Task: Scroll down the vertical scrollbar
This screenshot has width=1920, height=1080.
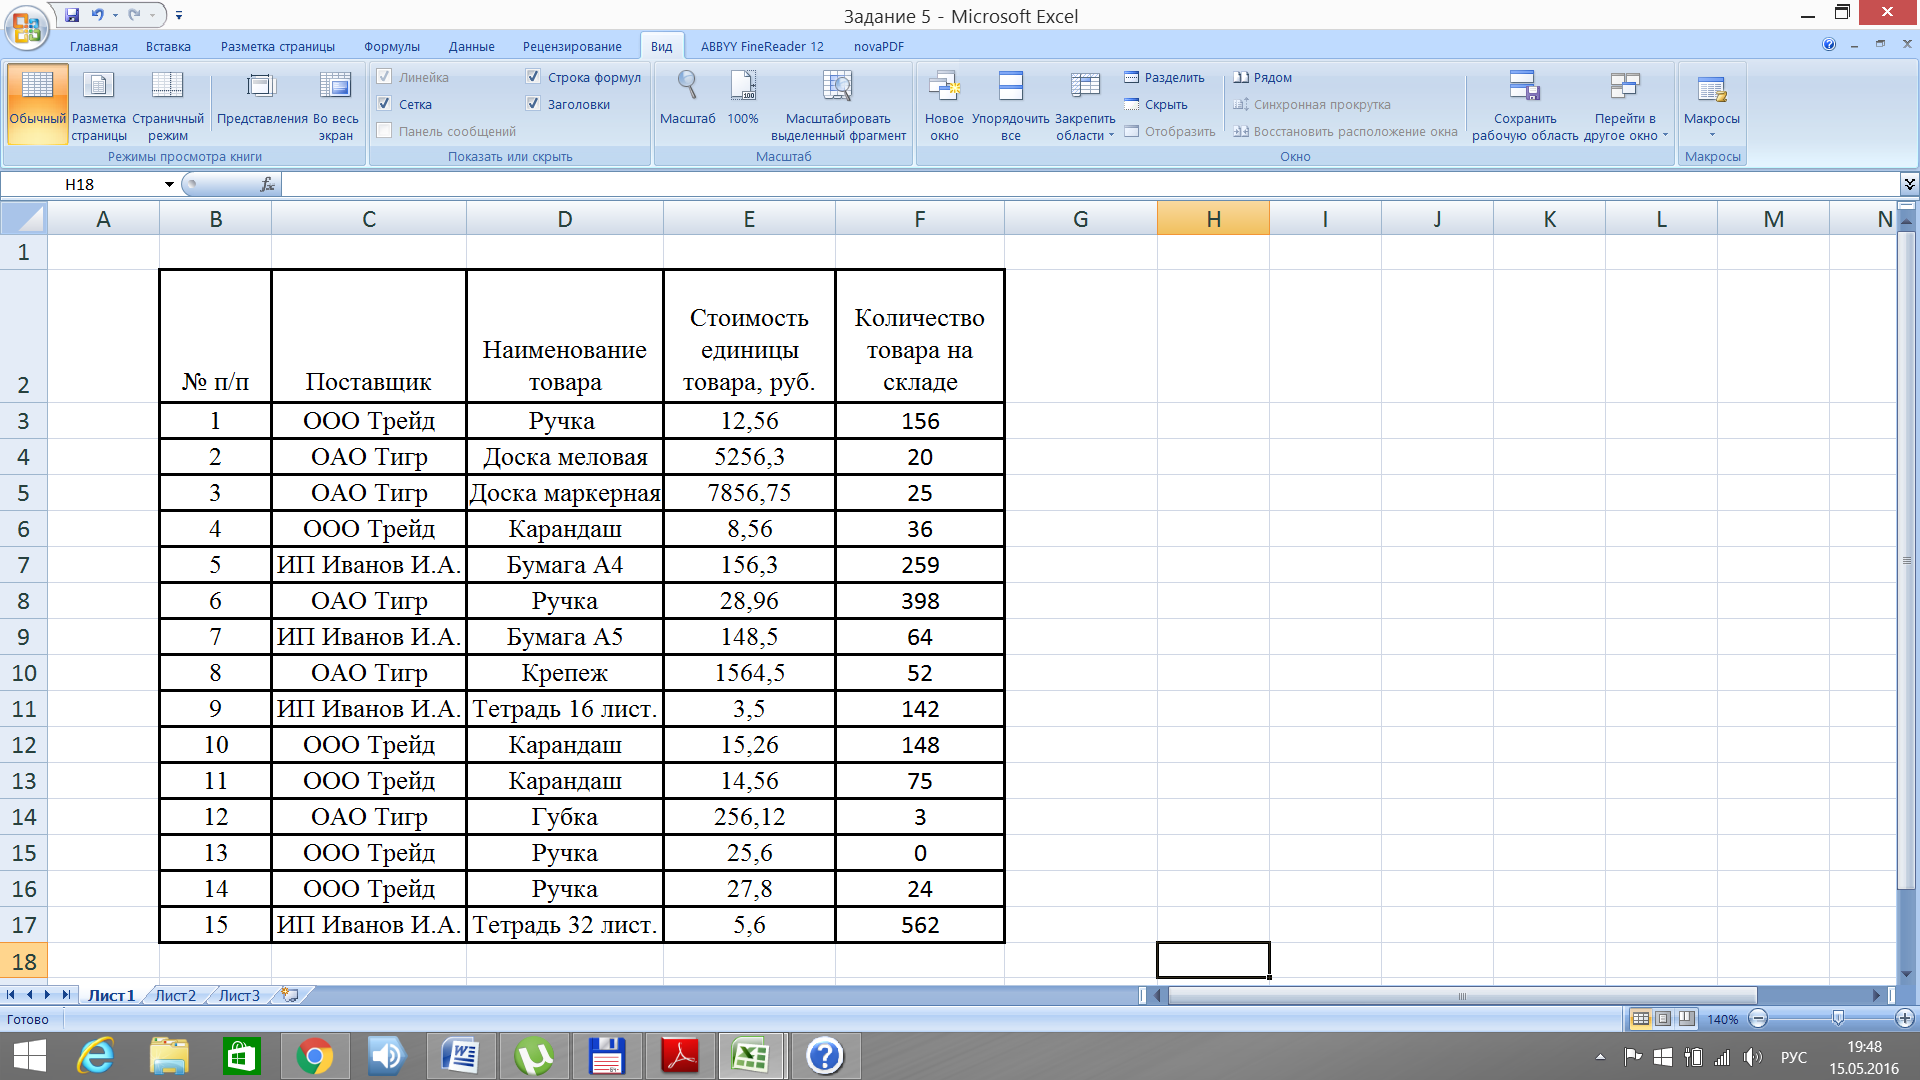Action: pos(1905,972)
